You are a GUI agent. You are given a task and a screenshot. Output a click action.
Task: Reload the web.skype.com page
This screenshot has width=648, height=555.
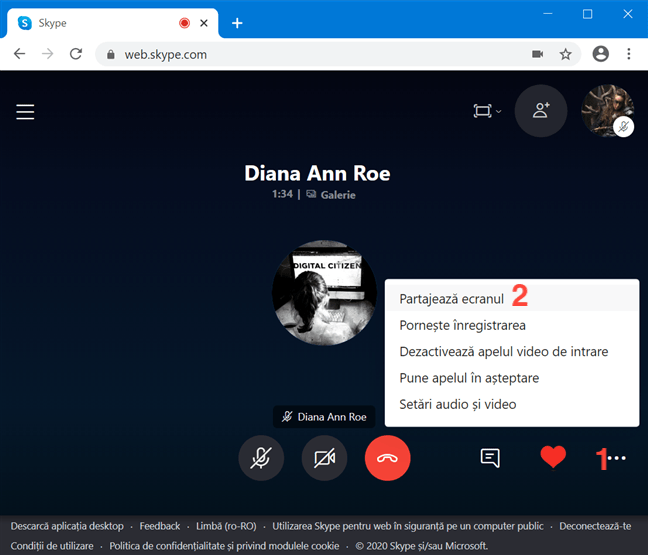pyautogui.click(x=76, y=54)
